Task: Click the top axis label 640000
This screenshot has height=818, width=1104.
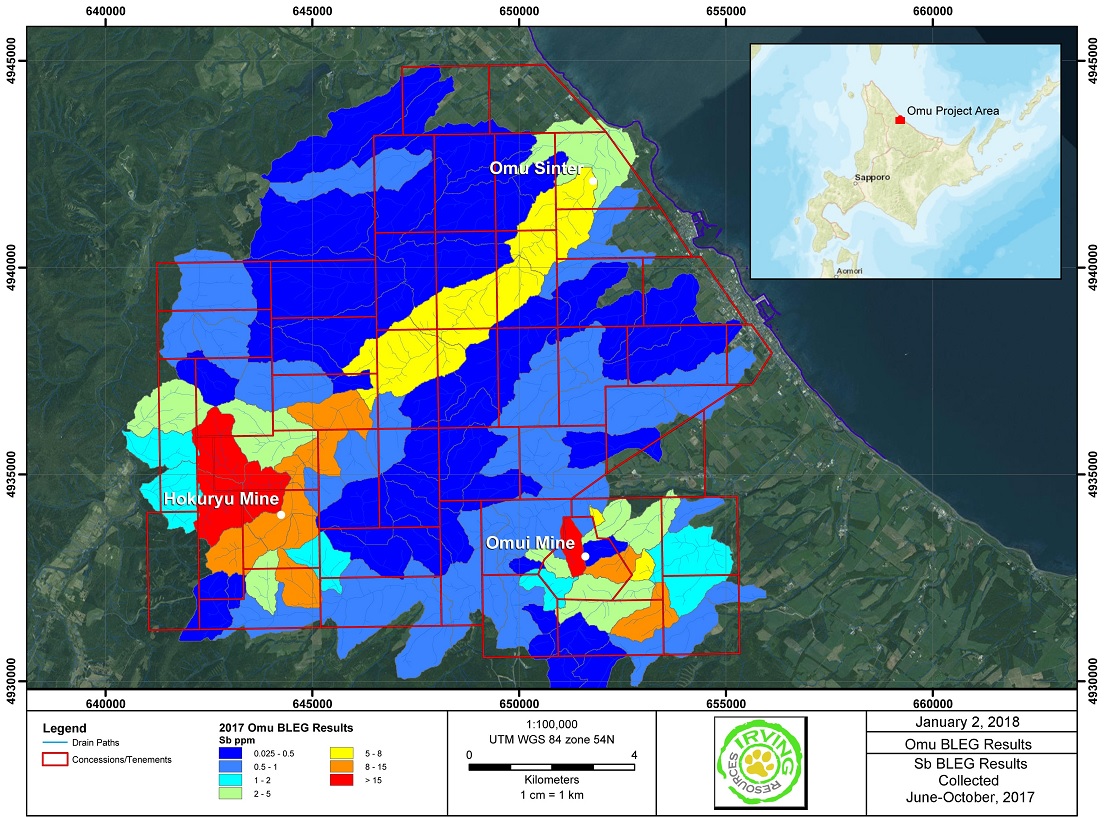Action: pyautogui.click(x=106, y=11)
